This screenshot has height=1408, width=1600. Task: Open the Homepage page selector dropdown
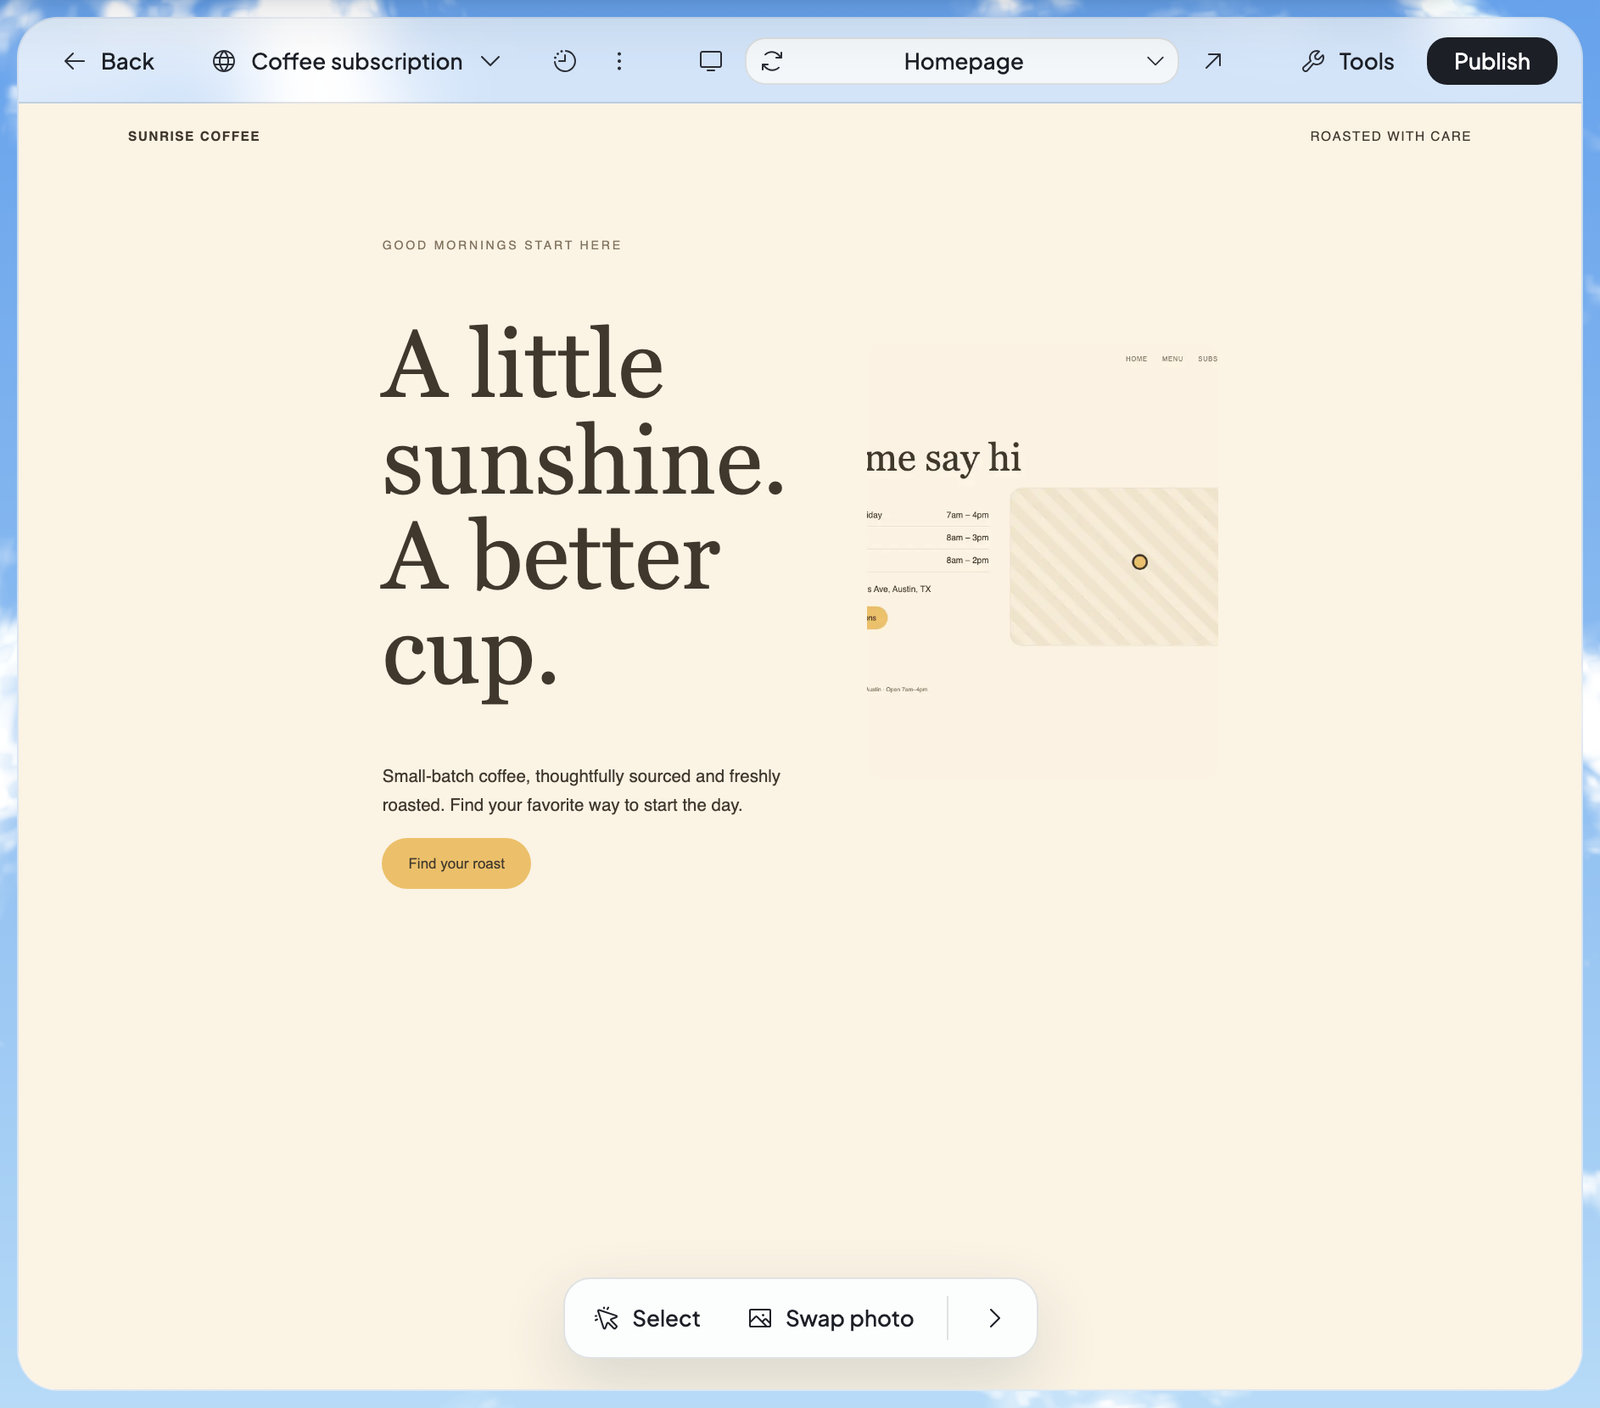(962, 61)
